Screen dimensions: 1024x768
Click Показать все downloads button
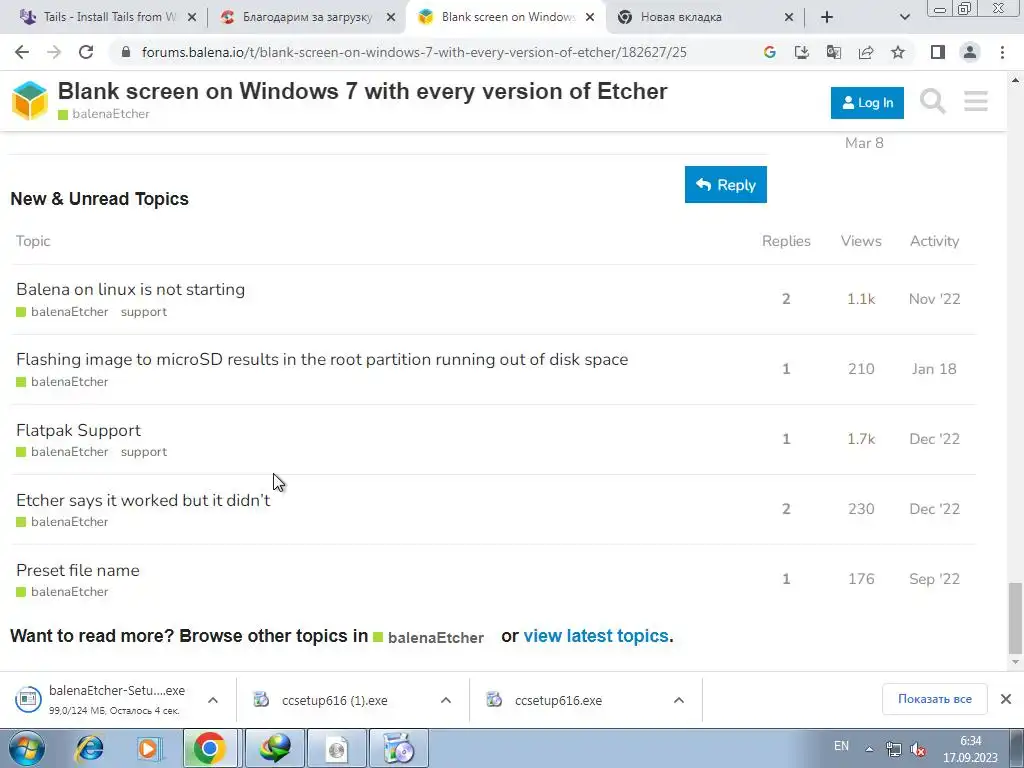coord(935,699)
